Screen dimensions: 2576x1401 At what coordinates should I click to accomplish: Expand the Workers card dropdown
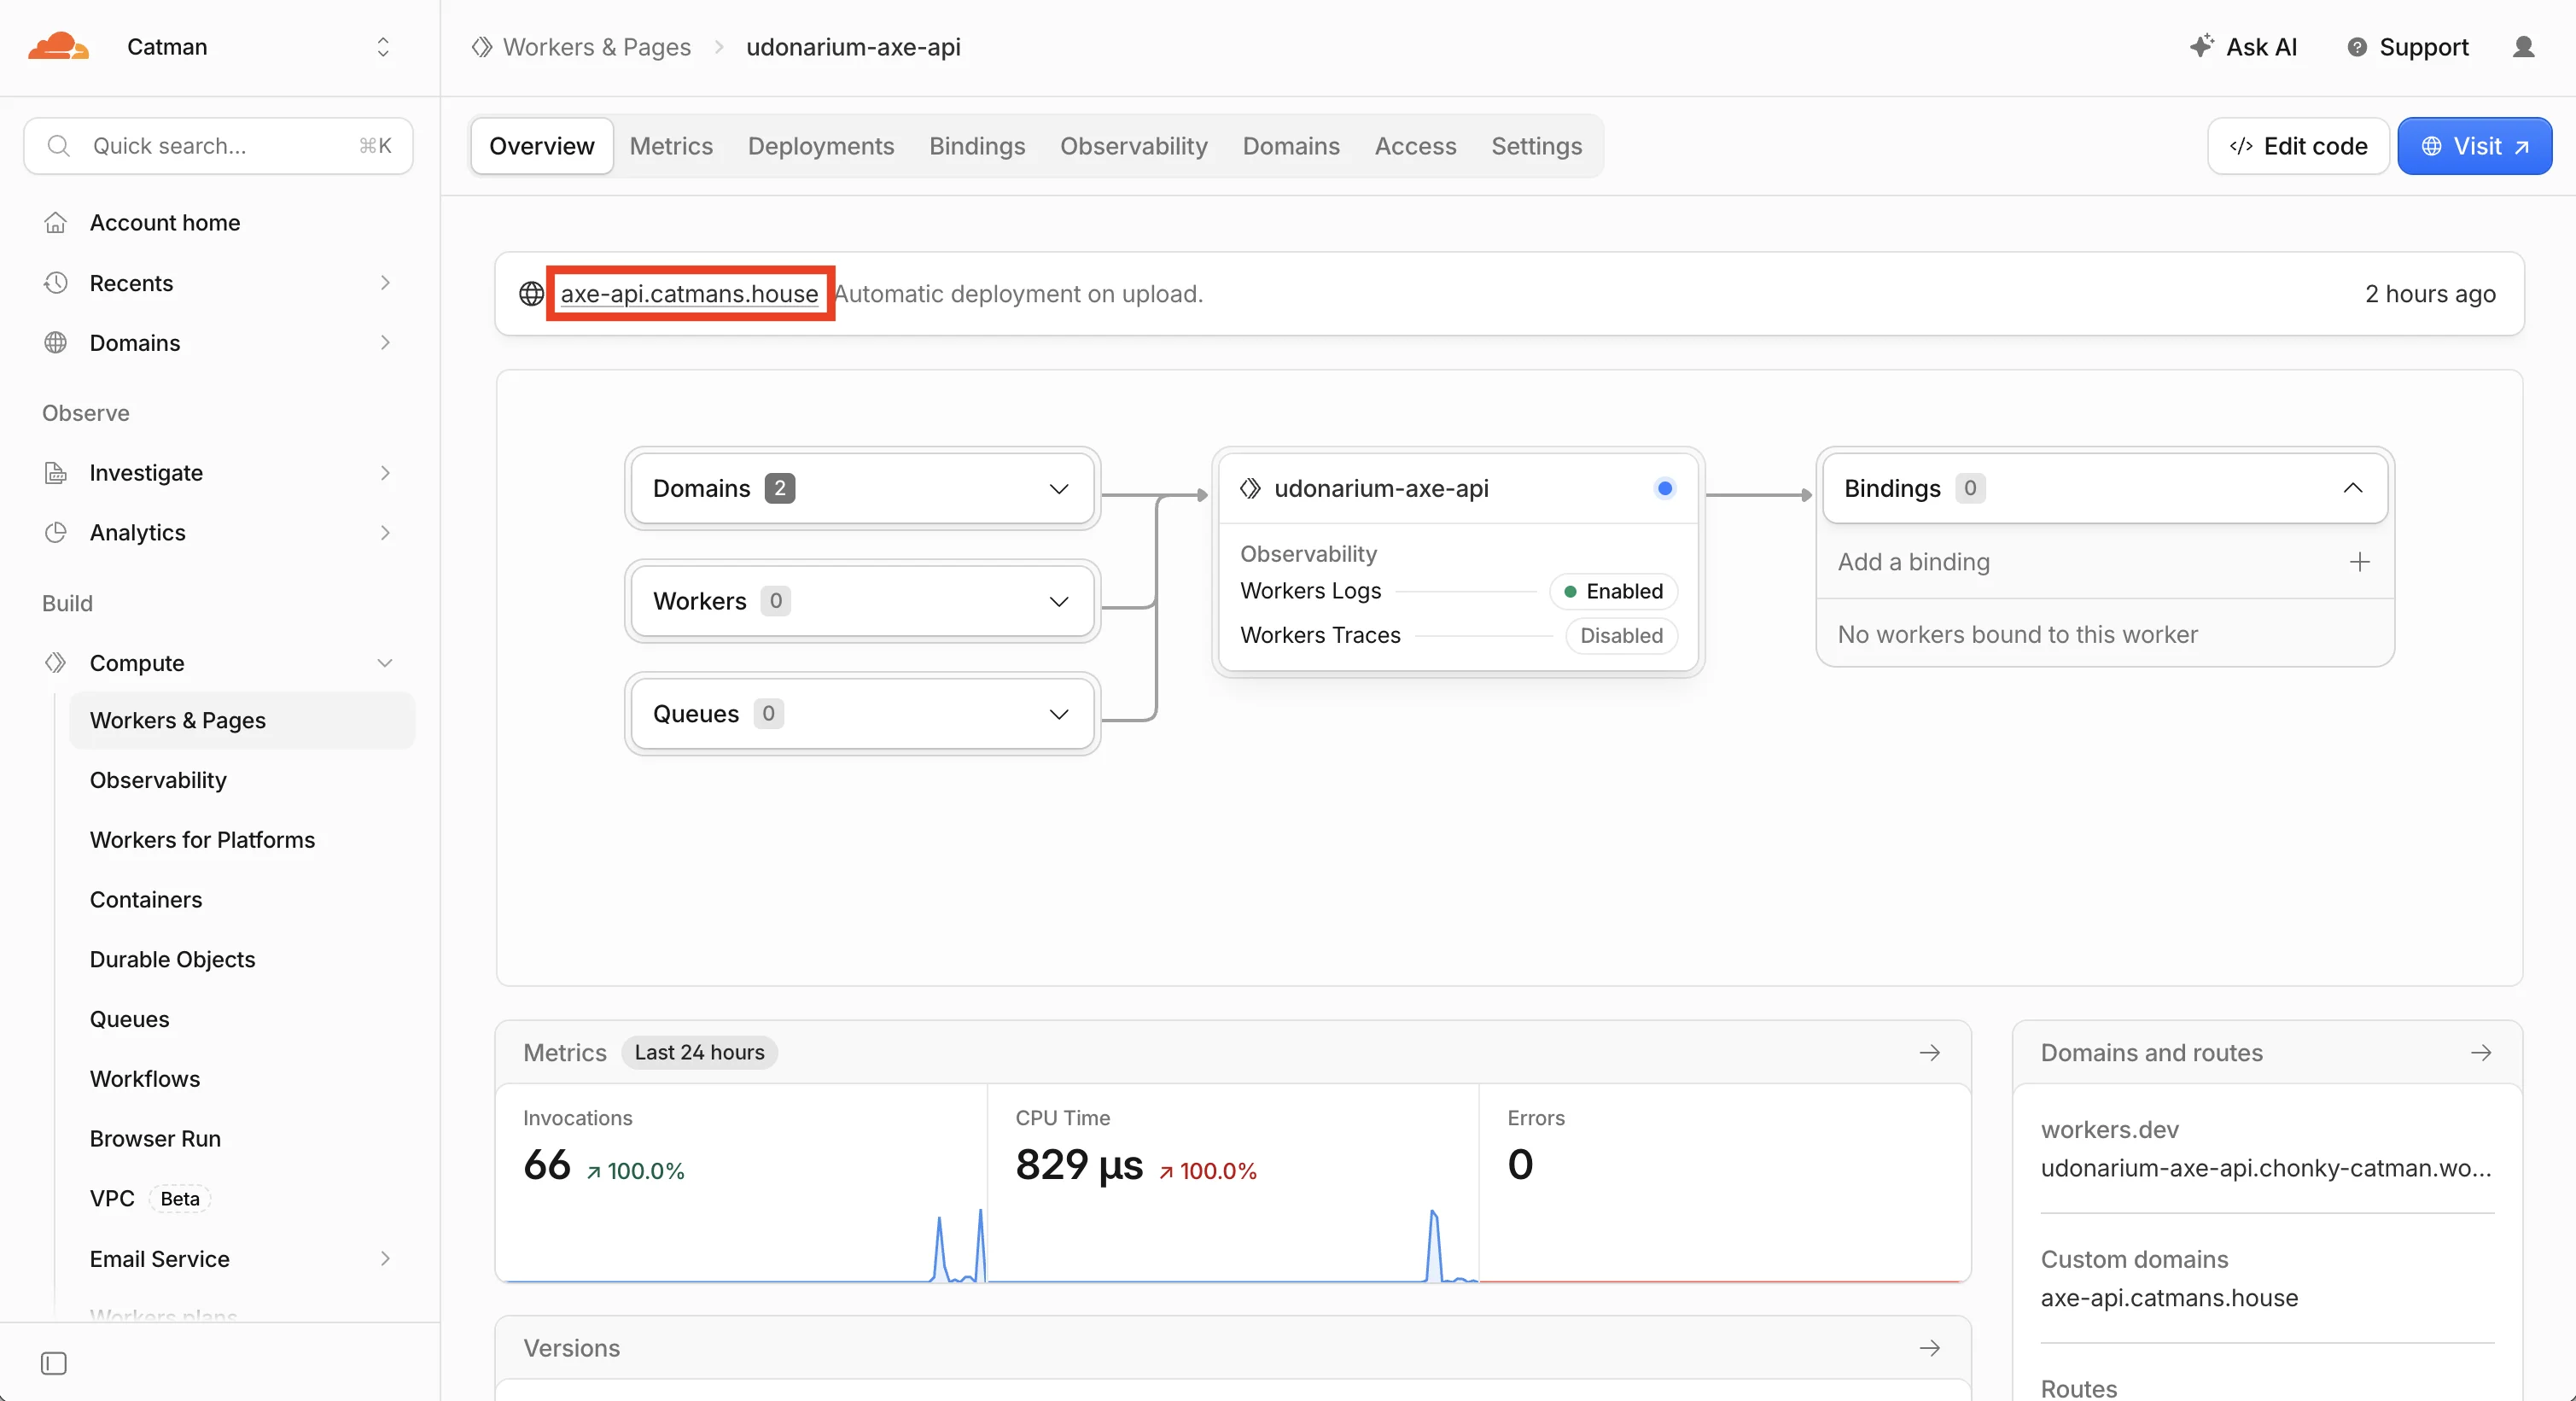coord(1059,602)
